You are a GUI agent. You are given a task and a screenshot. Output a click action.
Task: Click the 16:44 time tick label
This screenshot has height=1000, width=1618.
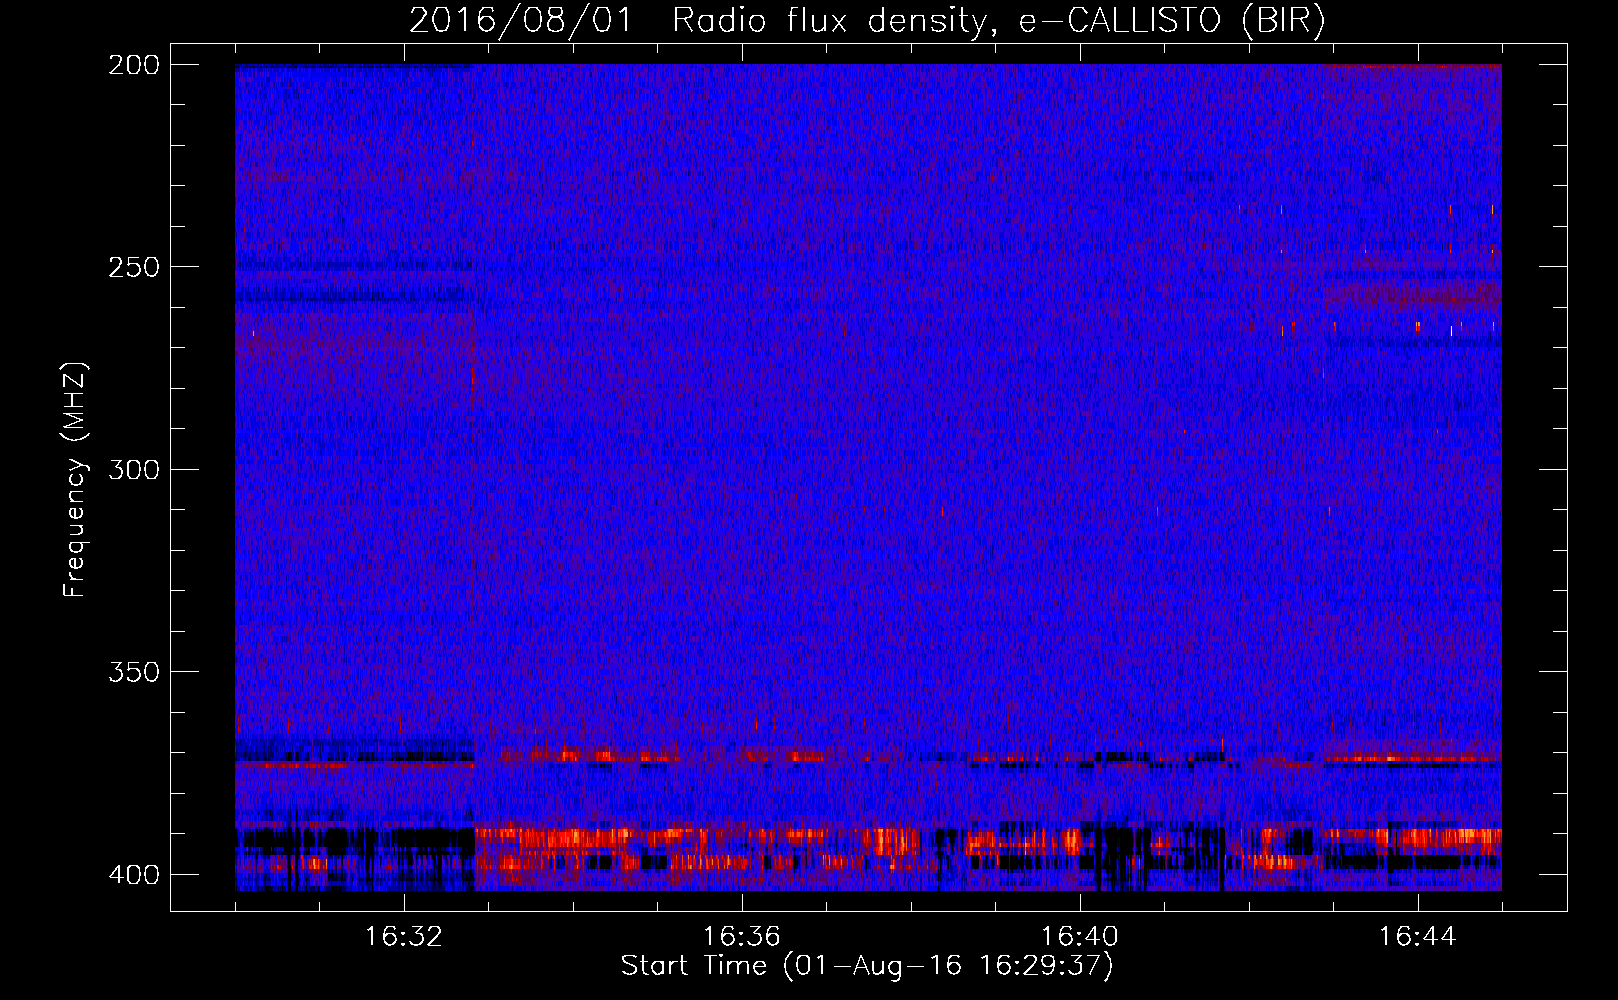[x=1418, y=937]
